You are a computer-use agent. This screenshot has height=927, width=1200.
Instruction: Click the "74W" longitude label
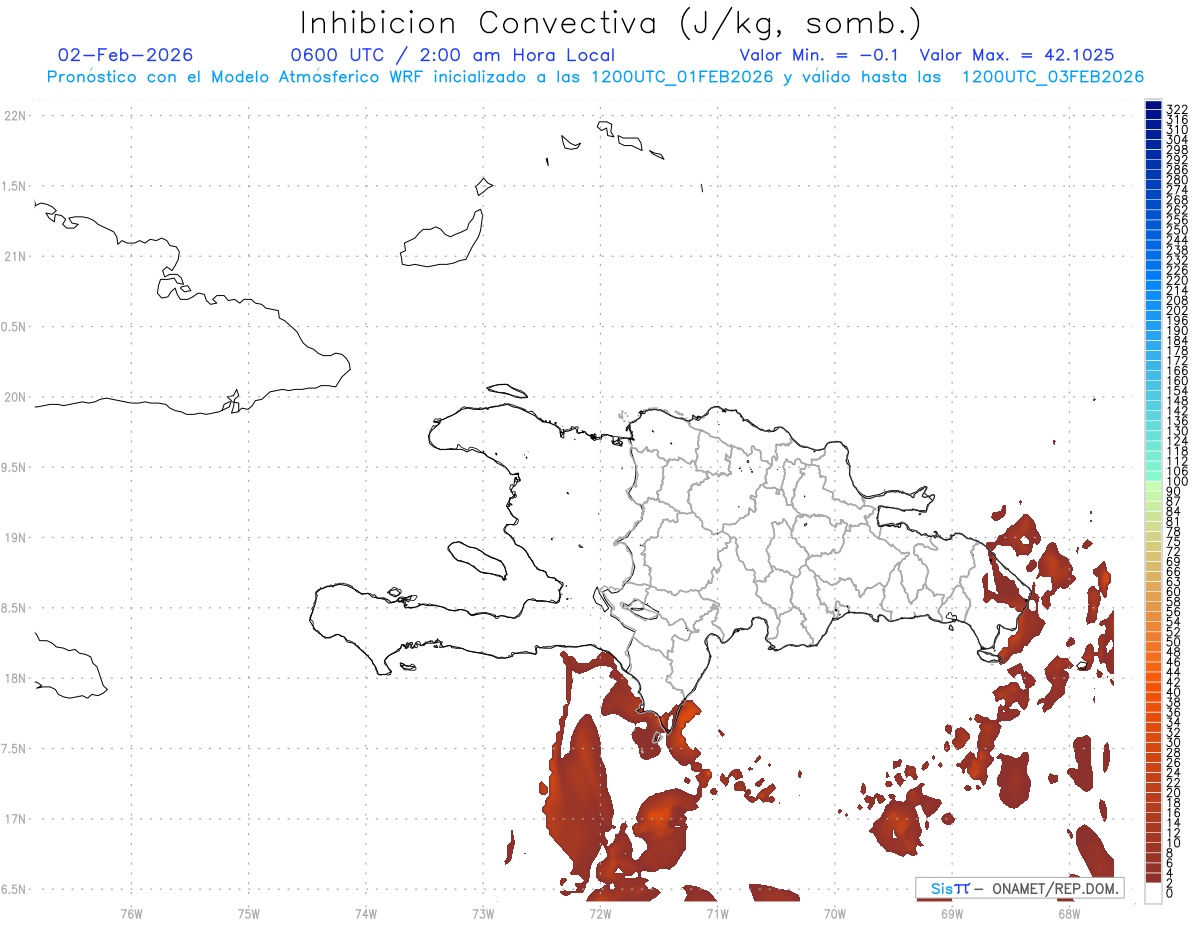(366, 912)
